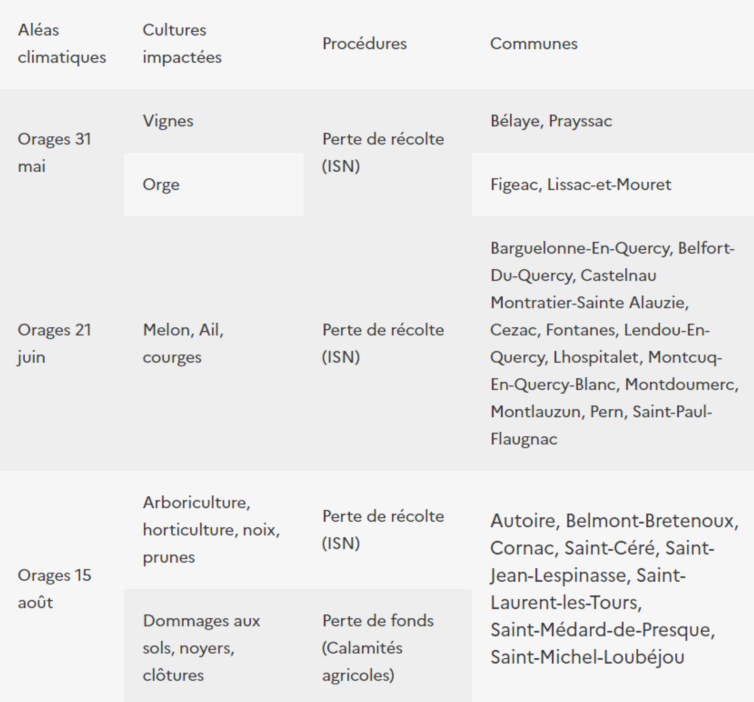Click the "Melon, Ail, courges" cell
754x702 pixels.
(x=183, y=343)
